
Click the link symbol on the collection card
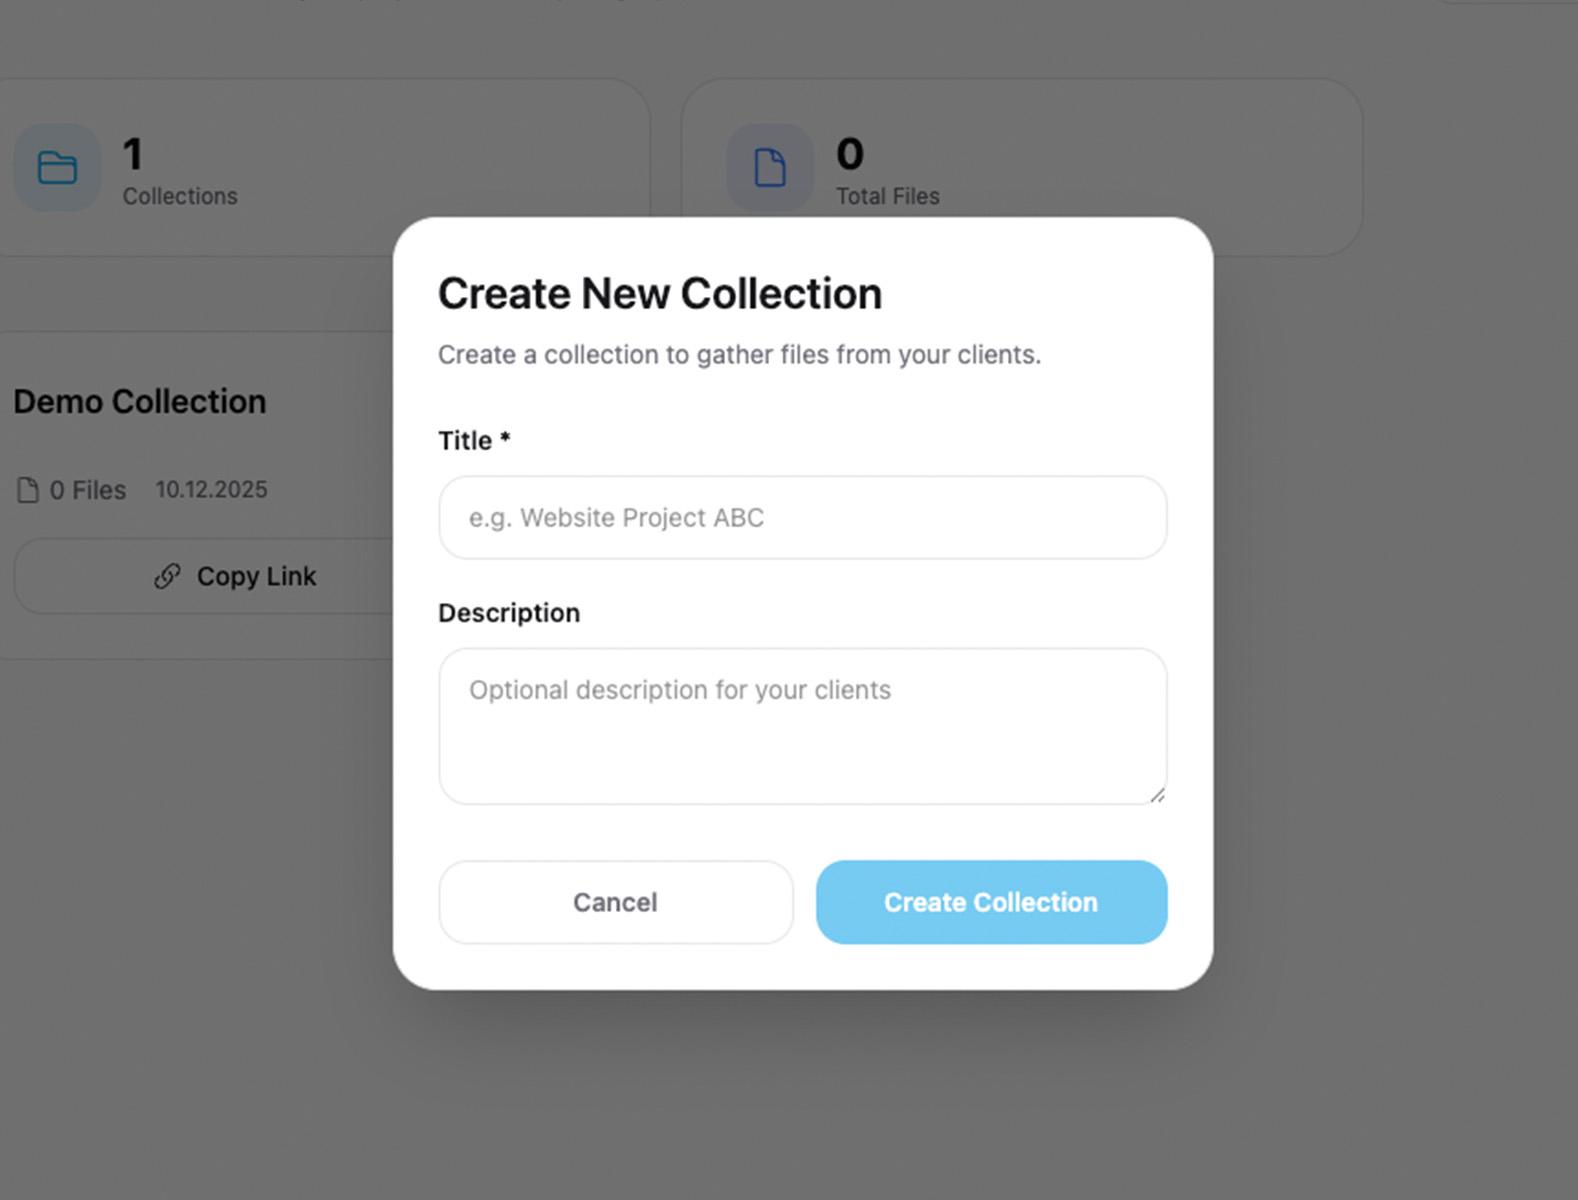[x=165, y=576]
